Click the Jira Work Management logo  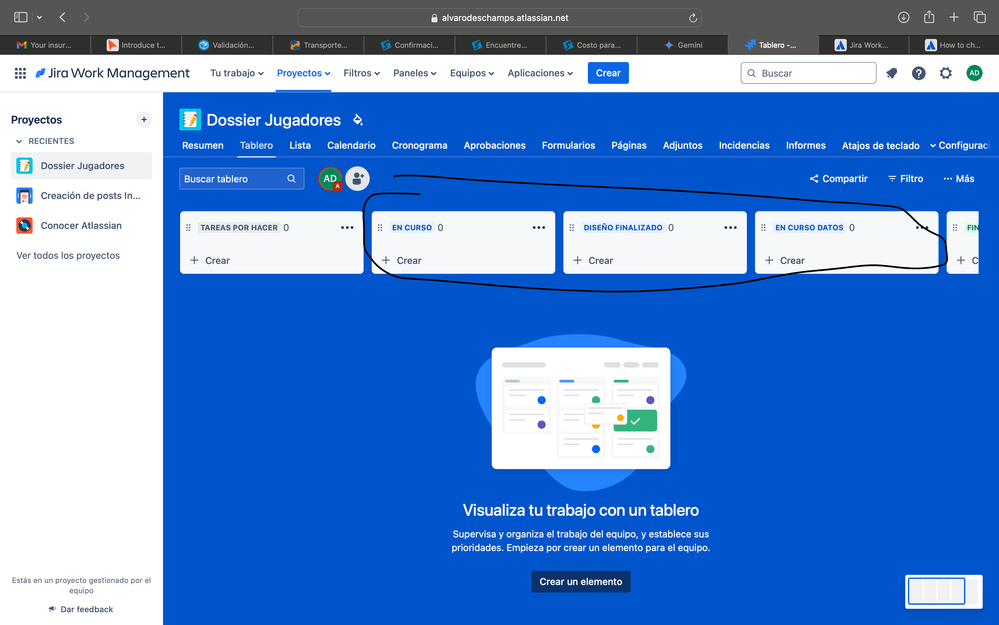click(x=112, y=73)
